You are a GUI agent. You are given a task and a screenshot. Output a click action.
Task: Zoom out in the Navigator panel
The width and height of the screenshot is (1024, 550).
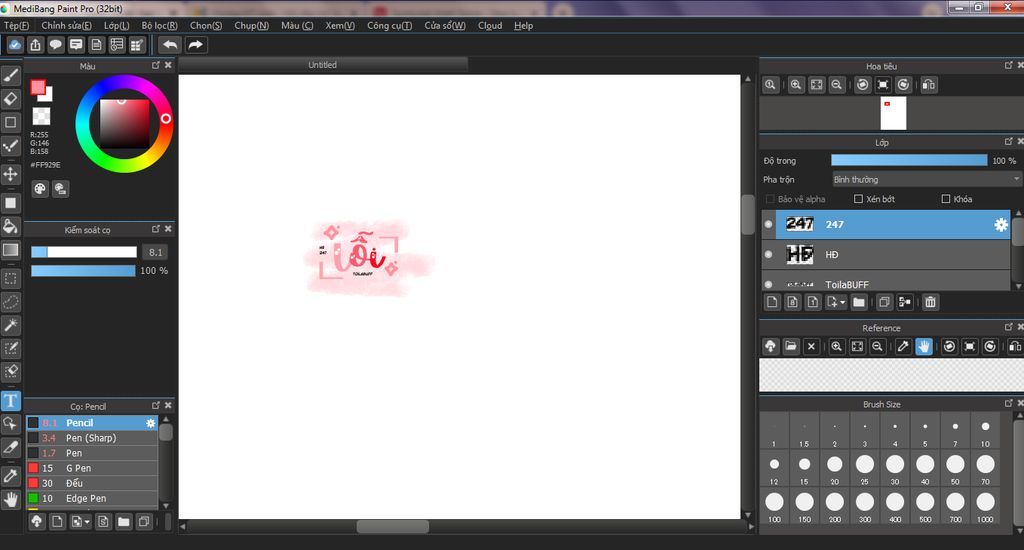[837, 85]
